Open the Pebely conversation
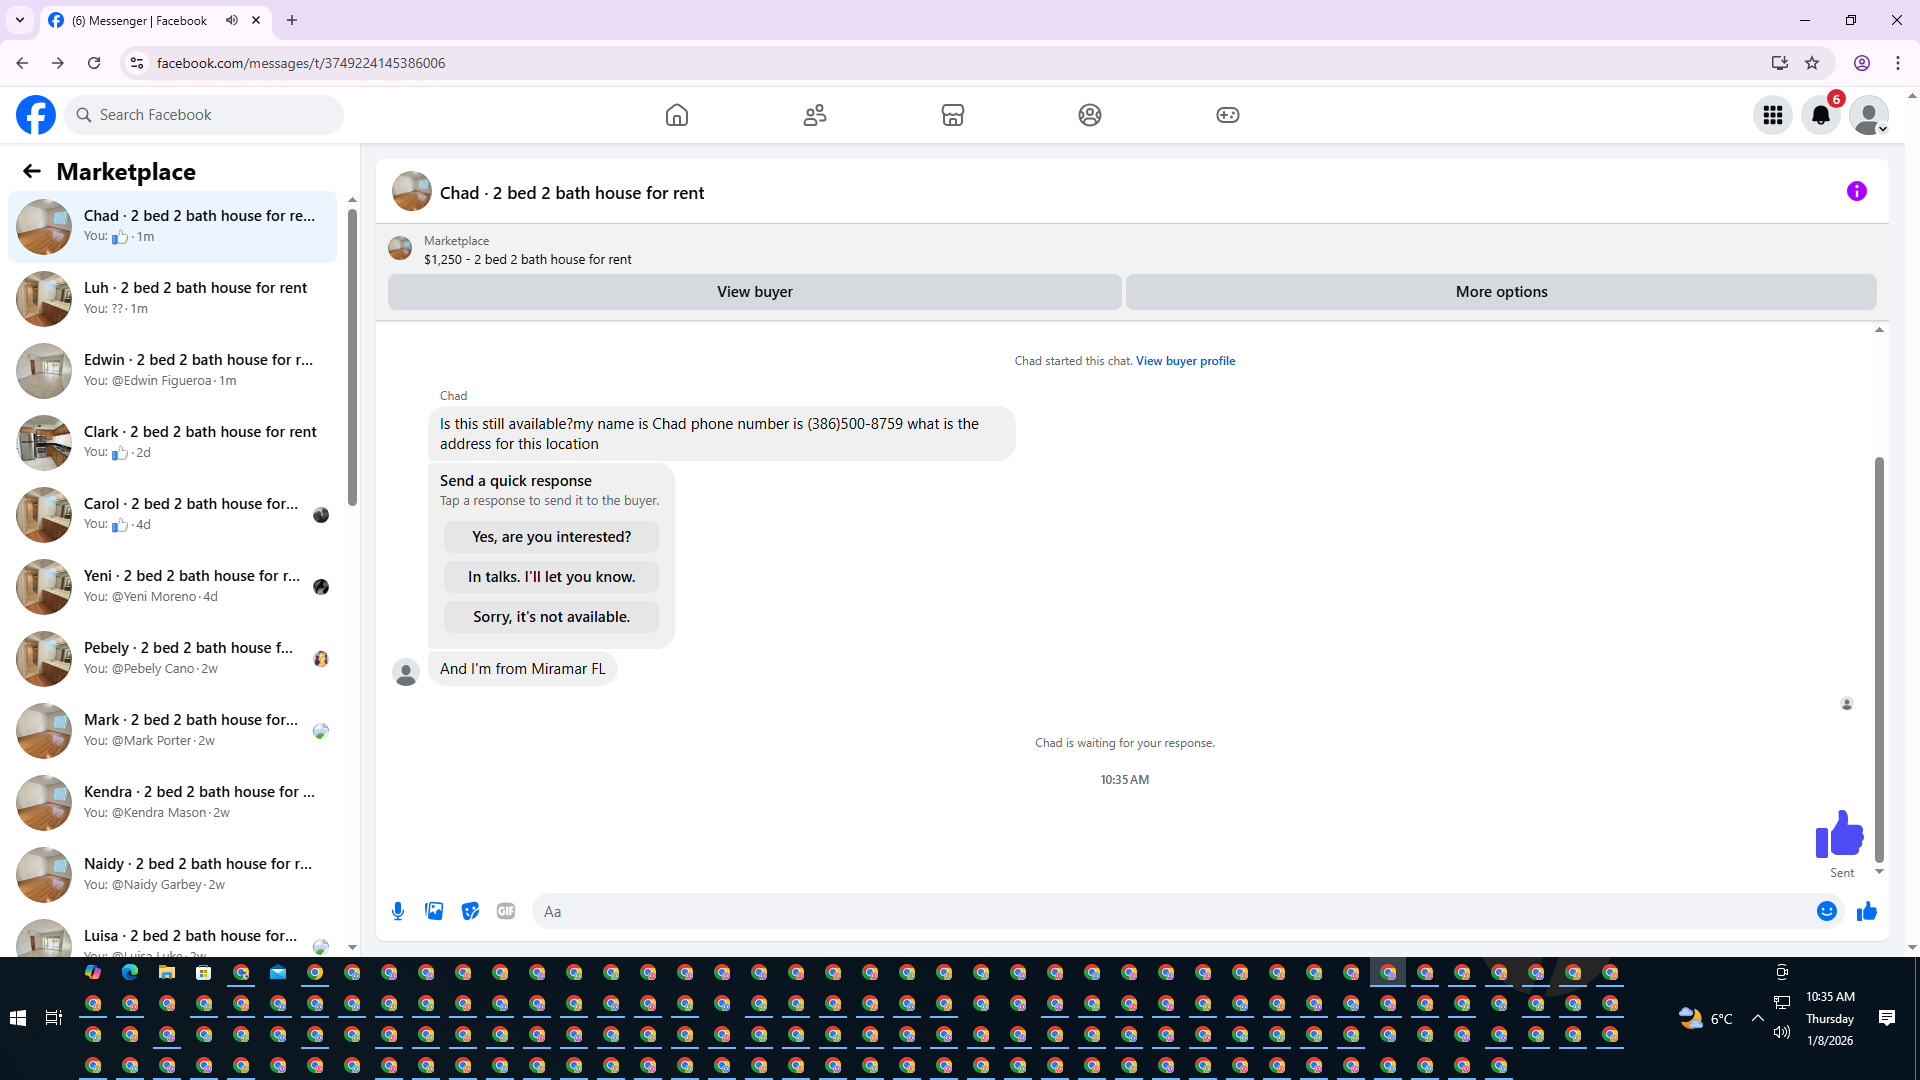This screenshot has height=1080, width=1920. (173, 659)
